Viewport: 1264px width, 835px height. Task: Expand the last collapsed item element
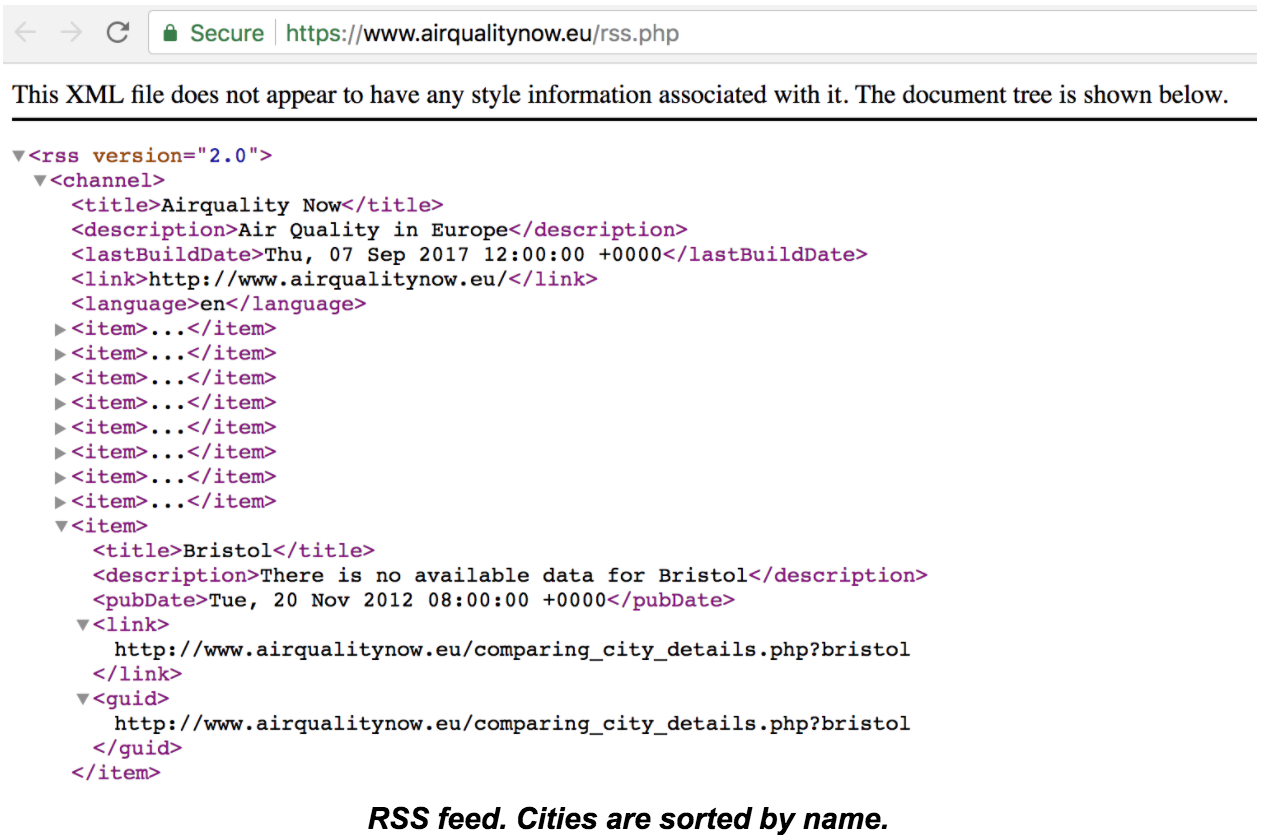(61, 501)
